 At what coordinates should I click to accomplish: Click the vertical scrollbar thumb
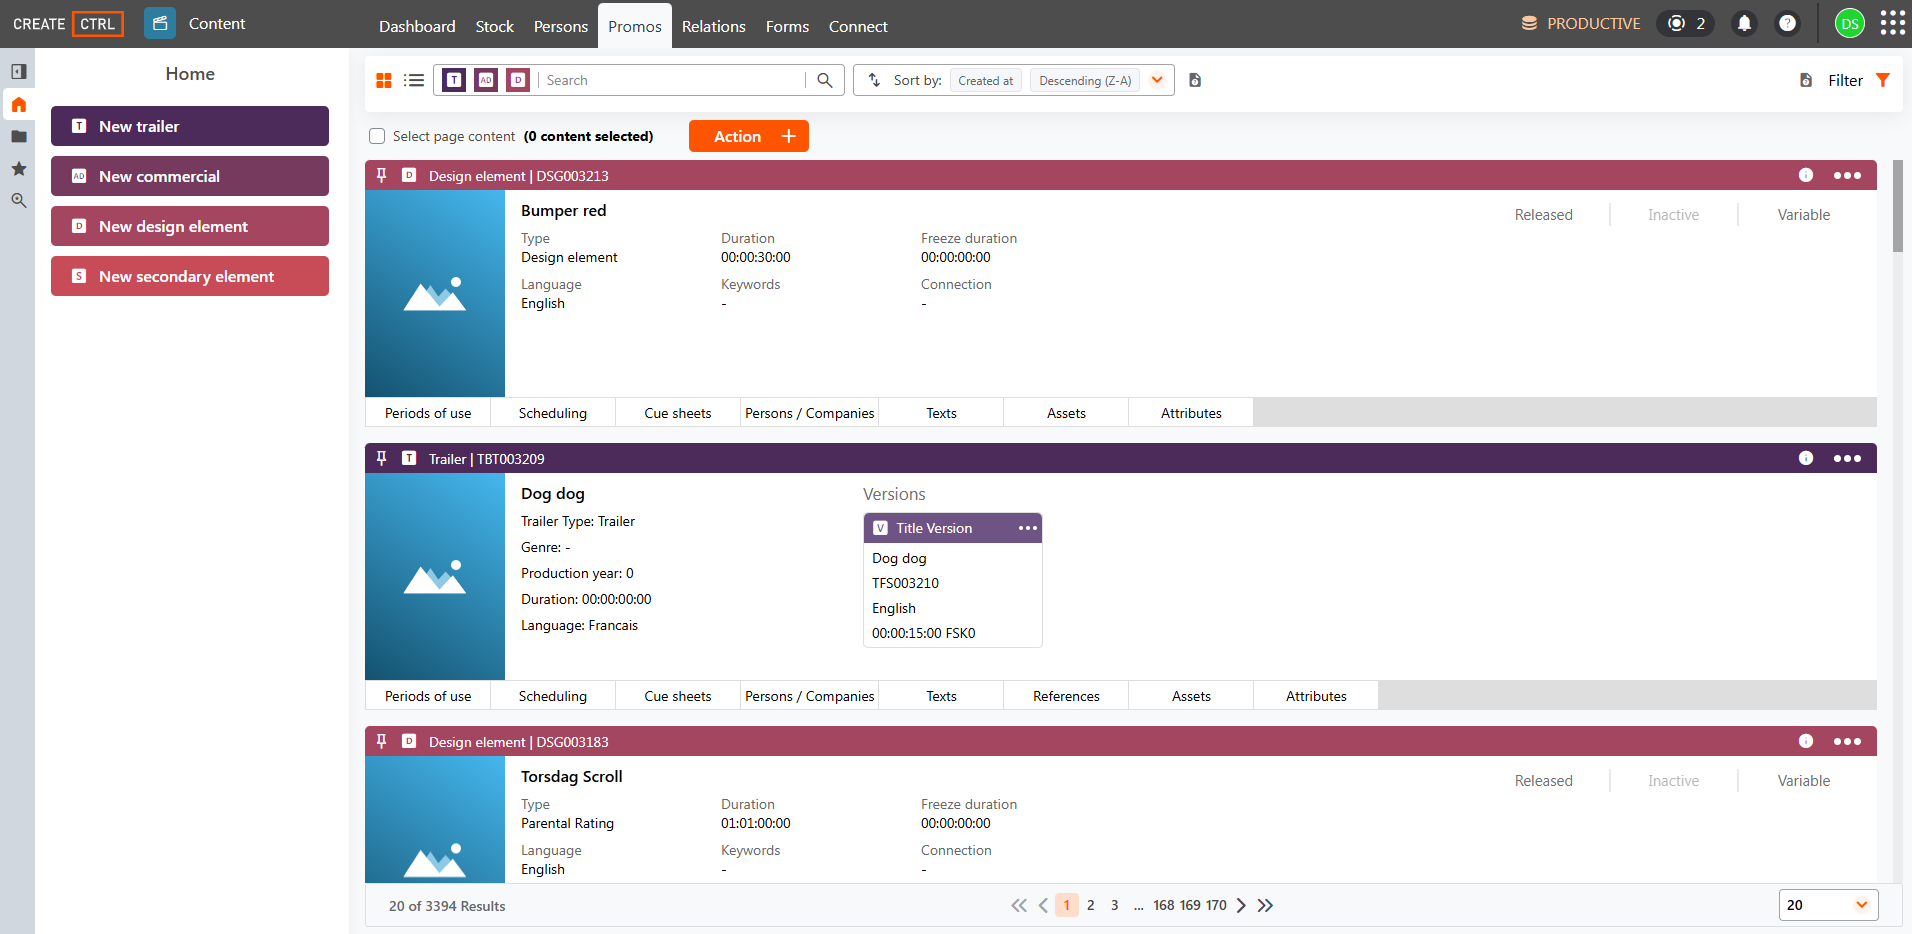pyautogui.click(x=1898, y=206)
